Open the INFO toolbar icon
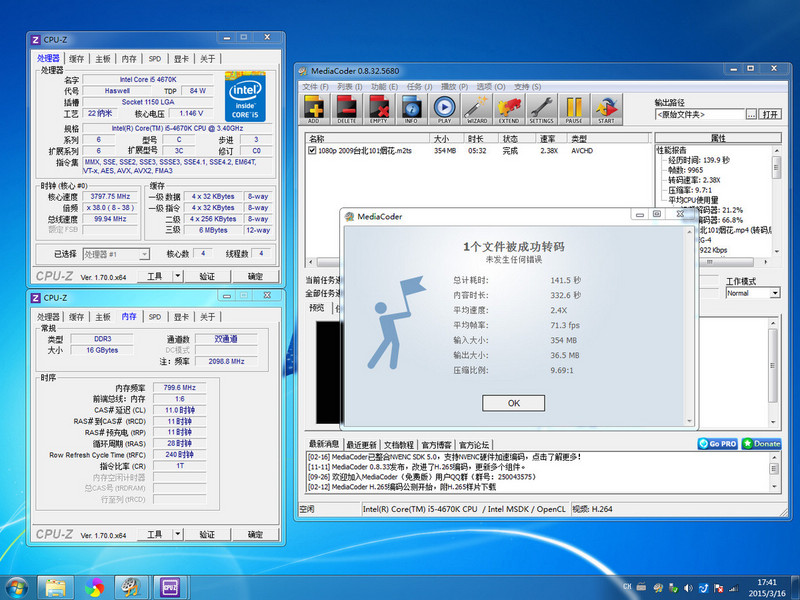 [411, 108]
